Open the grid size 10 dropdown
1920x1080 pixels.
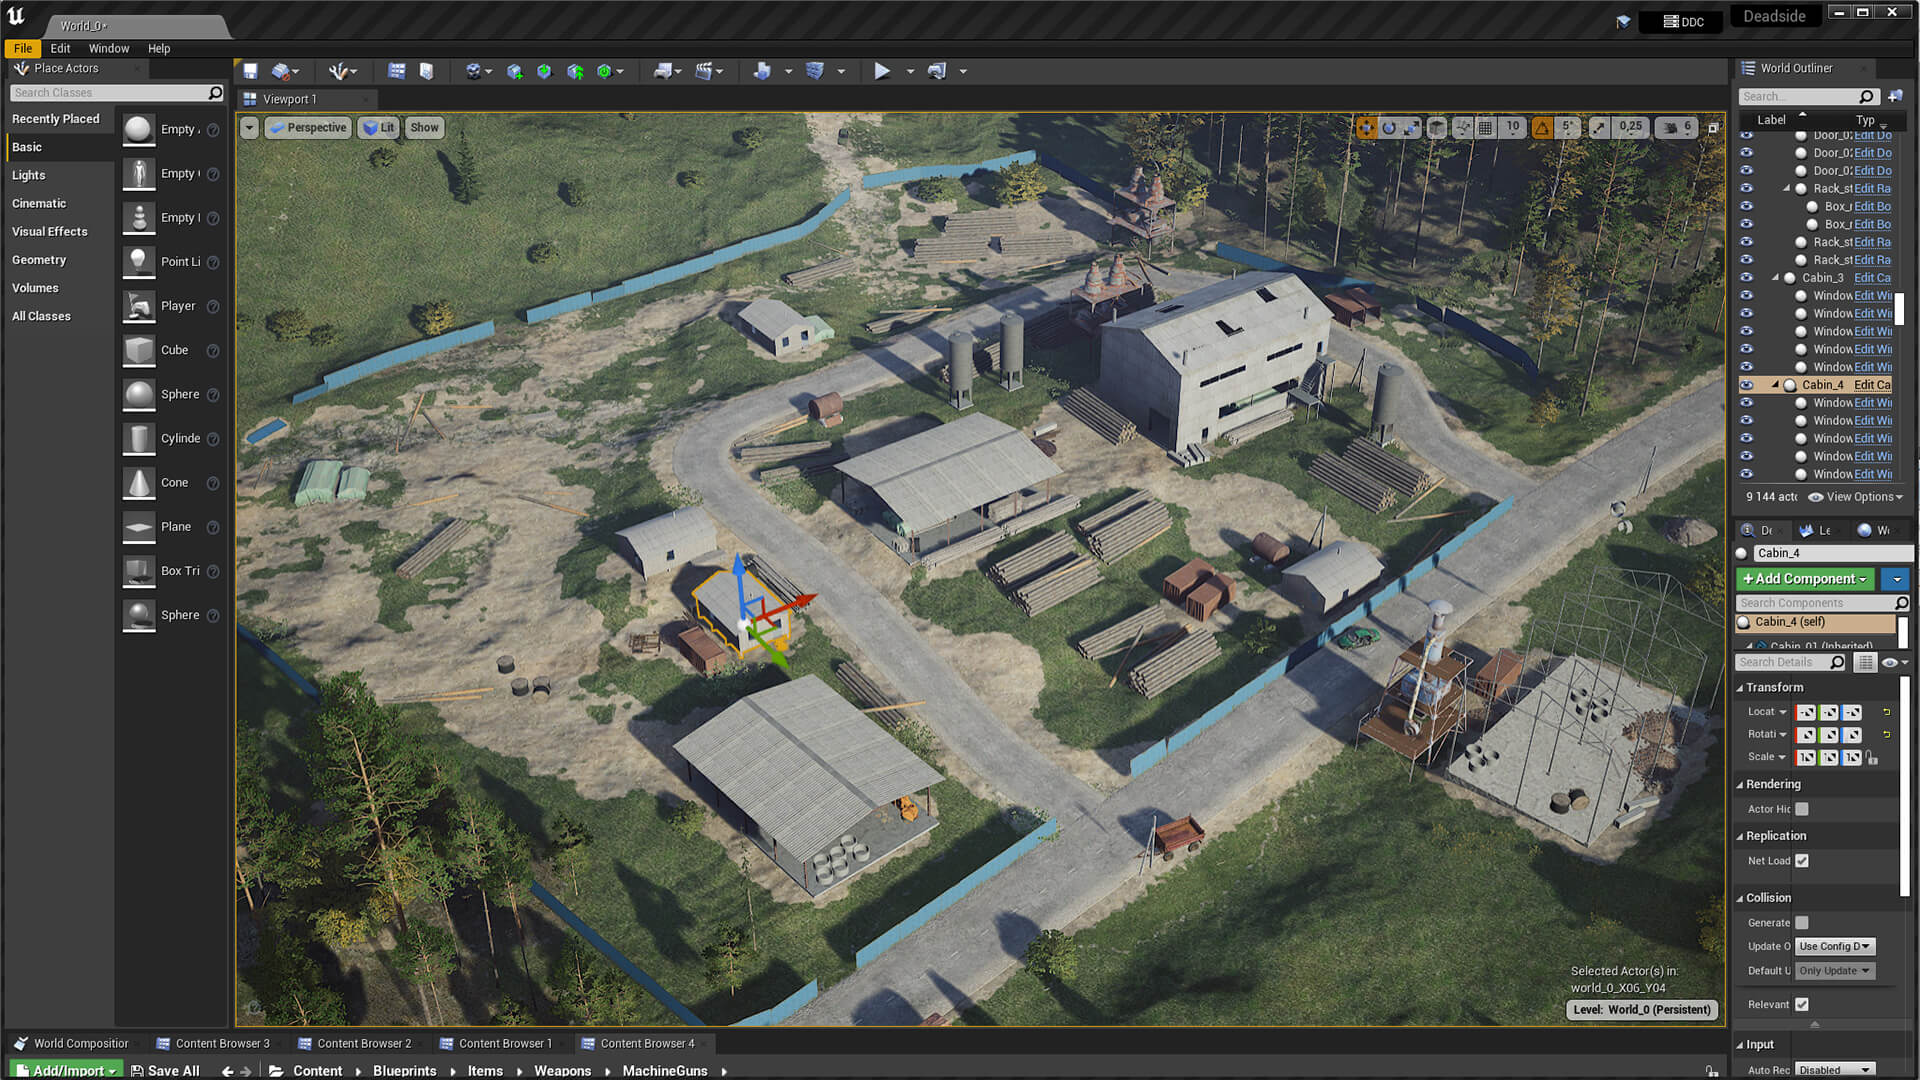coord(1513,128)
